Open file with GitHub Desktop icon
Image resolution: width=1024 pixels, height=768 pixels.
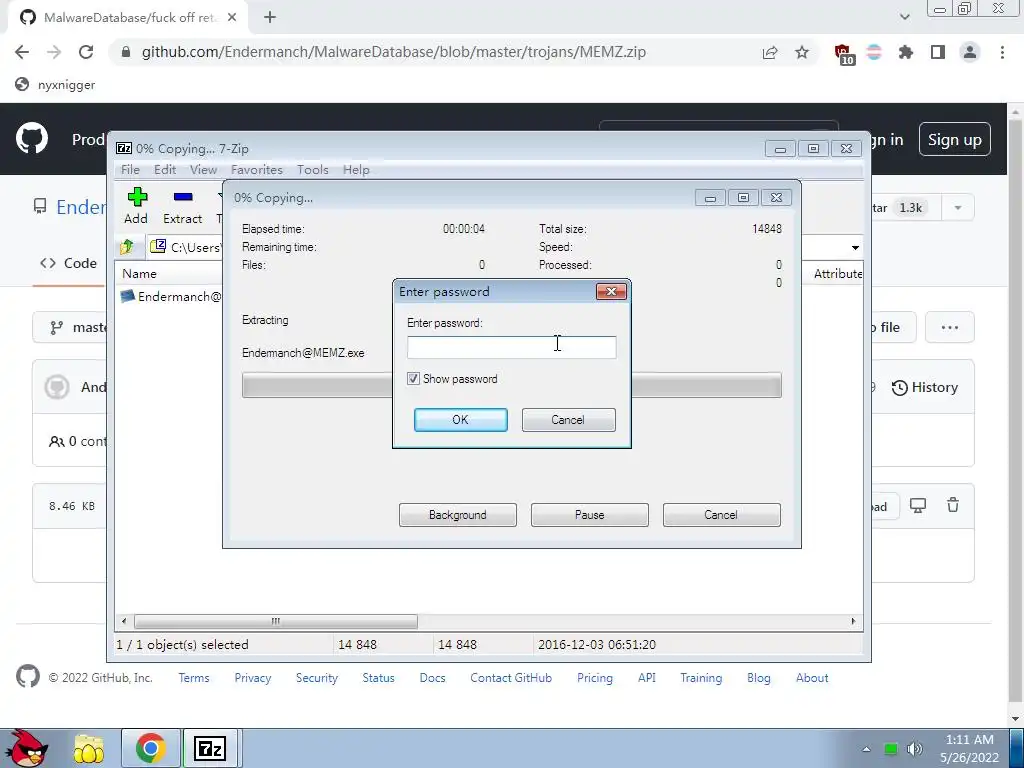918,505
